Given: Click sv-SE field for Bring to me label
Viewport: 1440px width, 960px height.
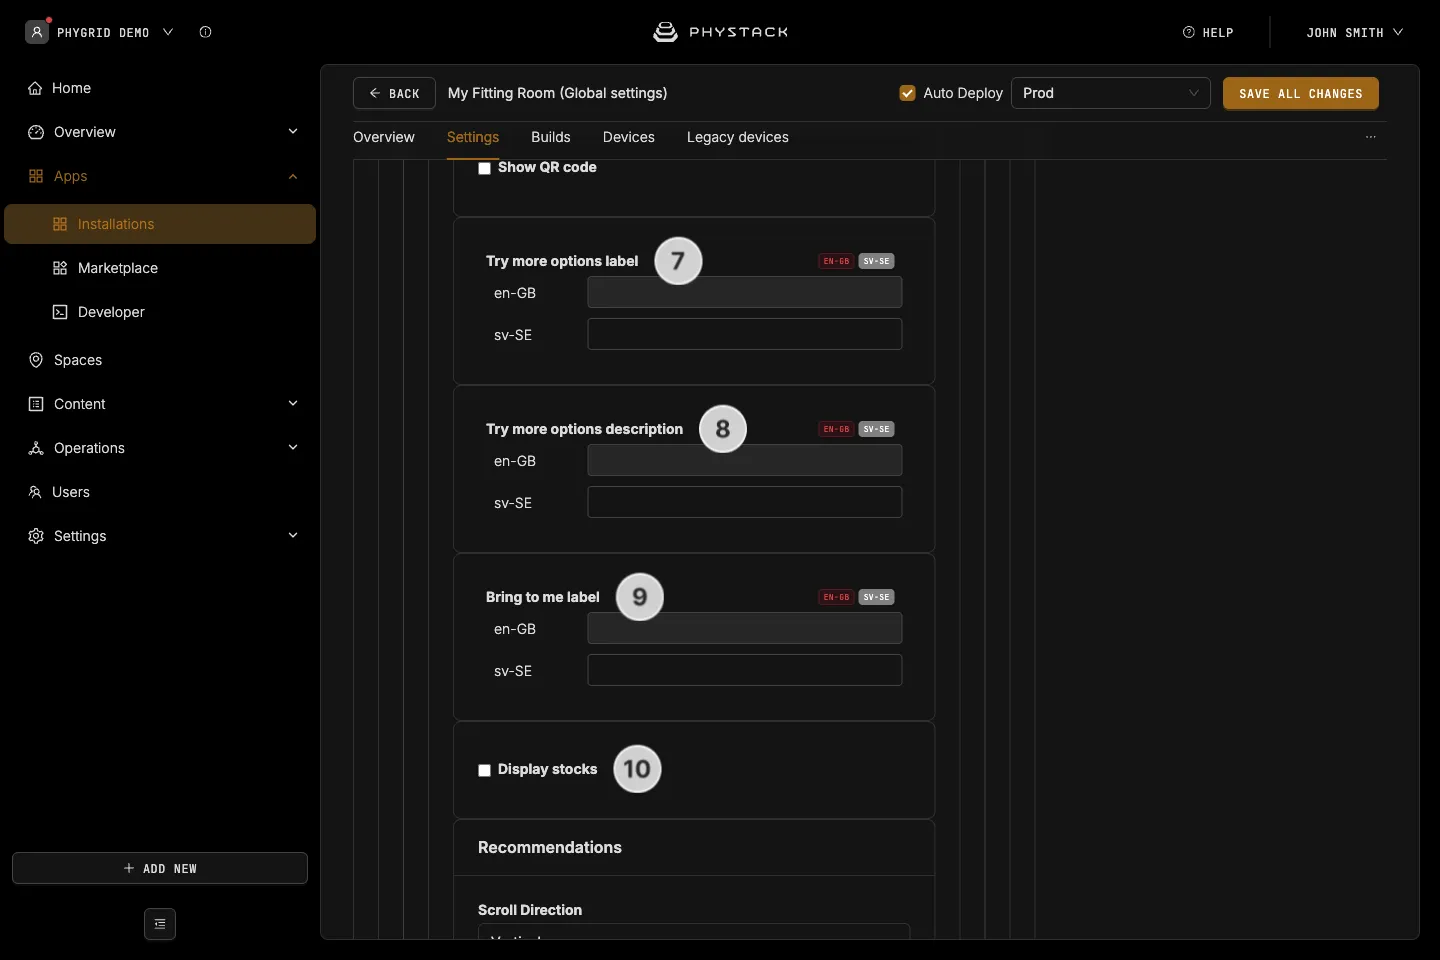Looking at the screenshot, I should (745, 670).
